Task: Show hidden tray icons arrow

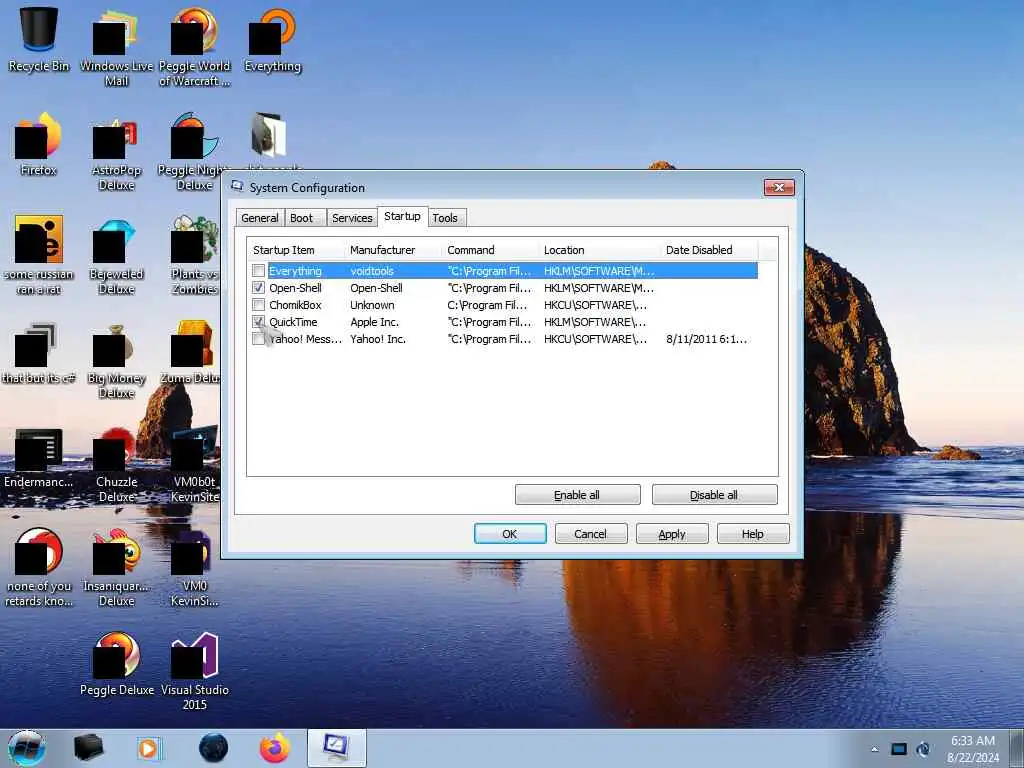Action: [x=874, y=749]
